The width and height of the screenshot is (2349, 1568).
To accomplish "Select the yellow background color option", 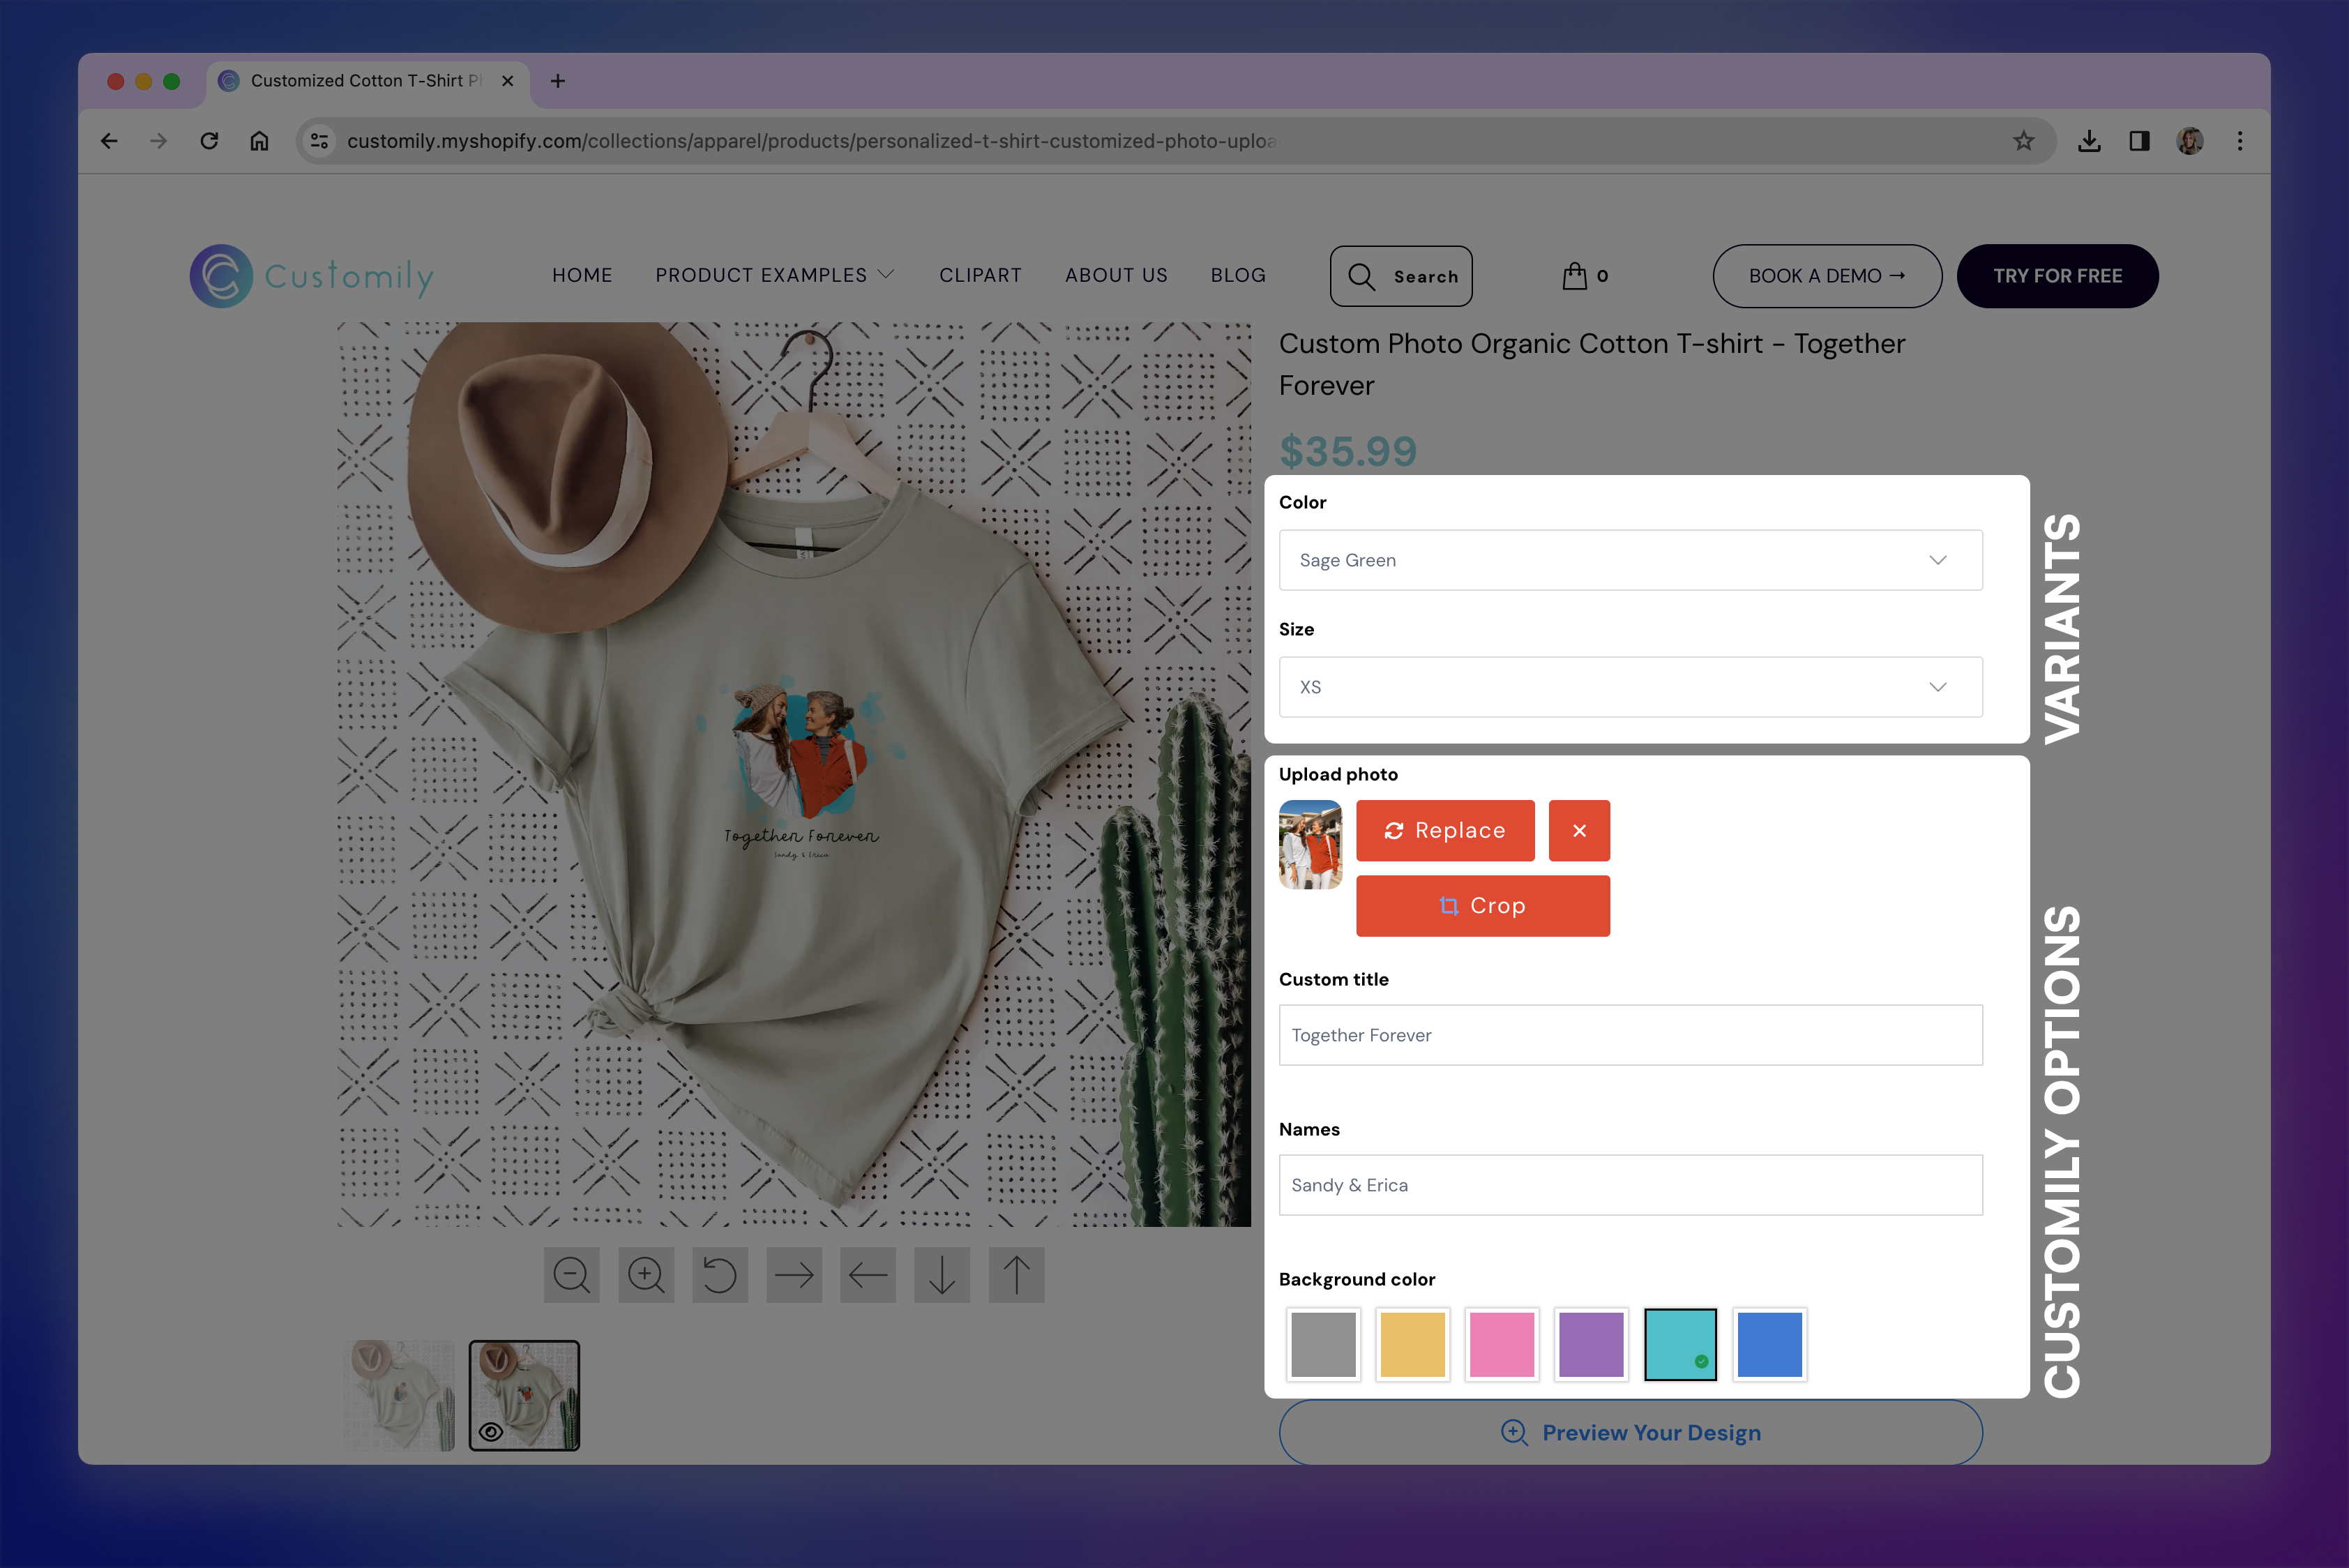I will click(1412, 1345).
